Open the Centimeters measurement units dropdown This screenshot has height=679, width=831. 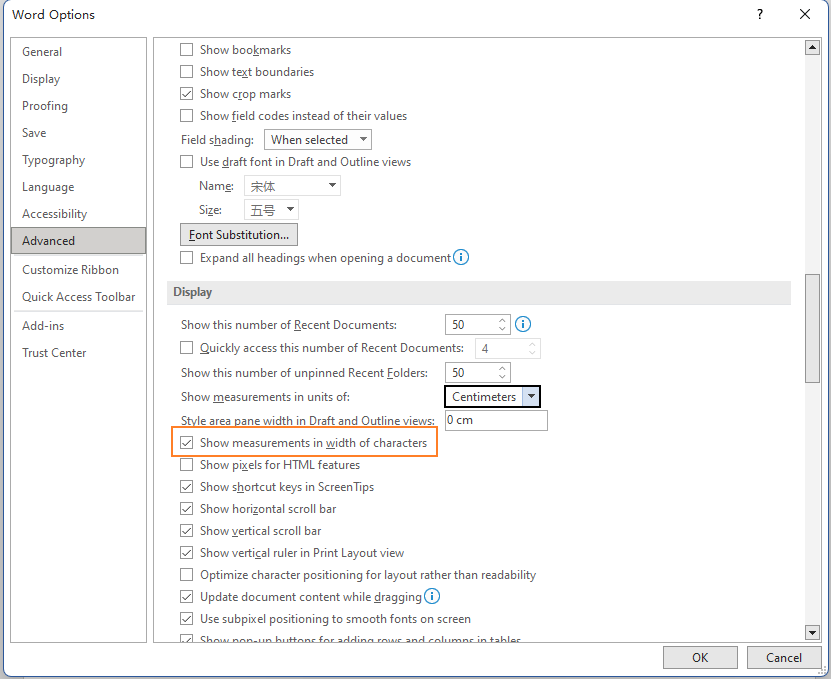click(x=492, y=396)
